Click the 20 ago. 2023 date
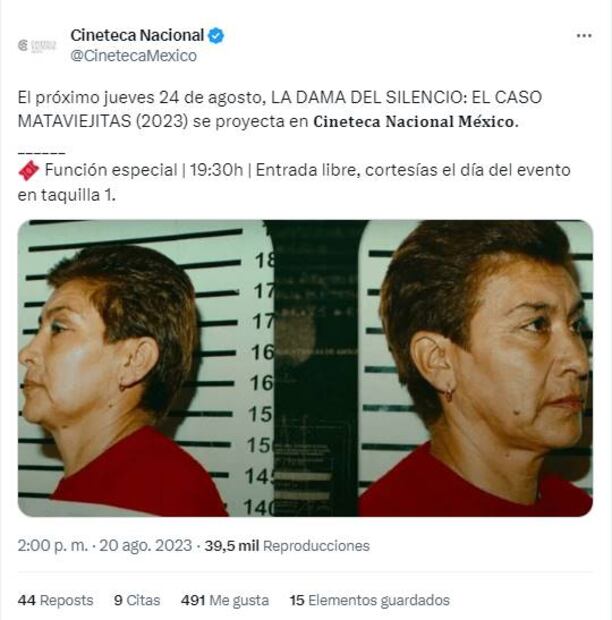The width and height of the screenshot is (612, 620). coord(145,546)
